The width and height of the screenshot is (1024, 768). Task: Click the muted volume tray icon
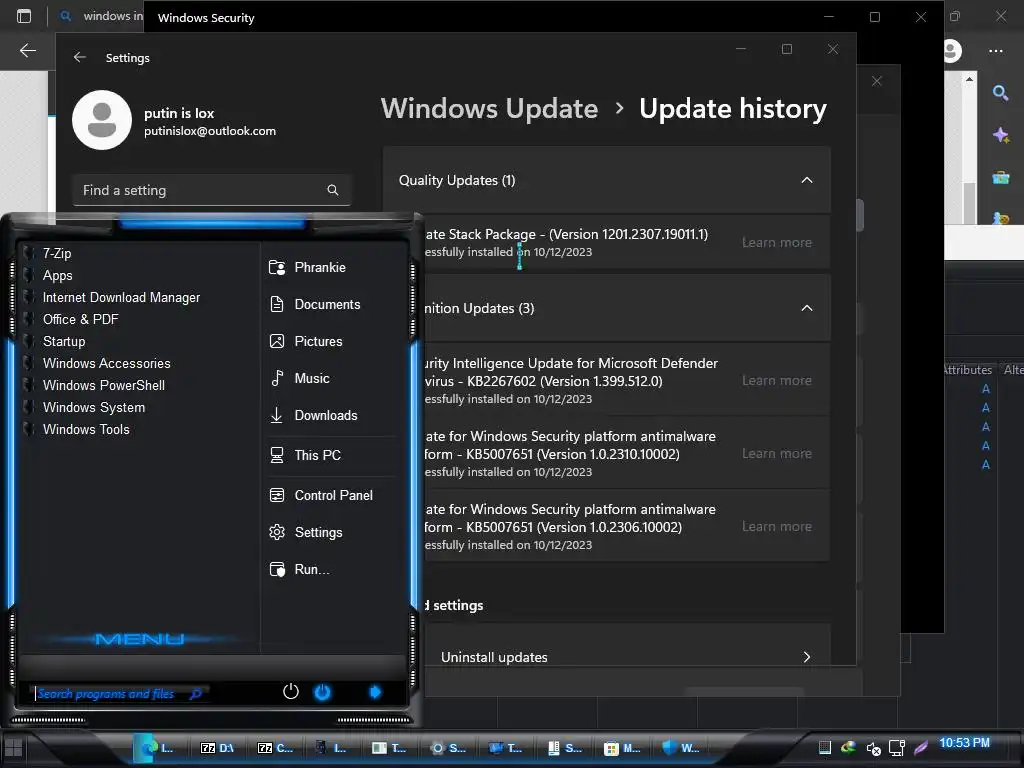click(873, 748)
